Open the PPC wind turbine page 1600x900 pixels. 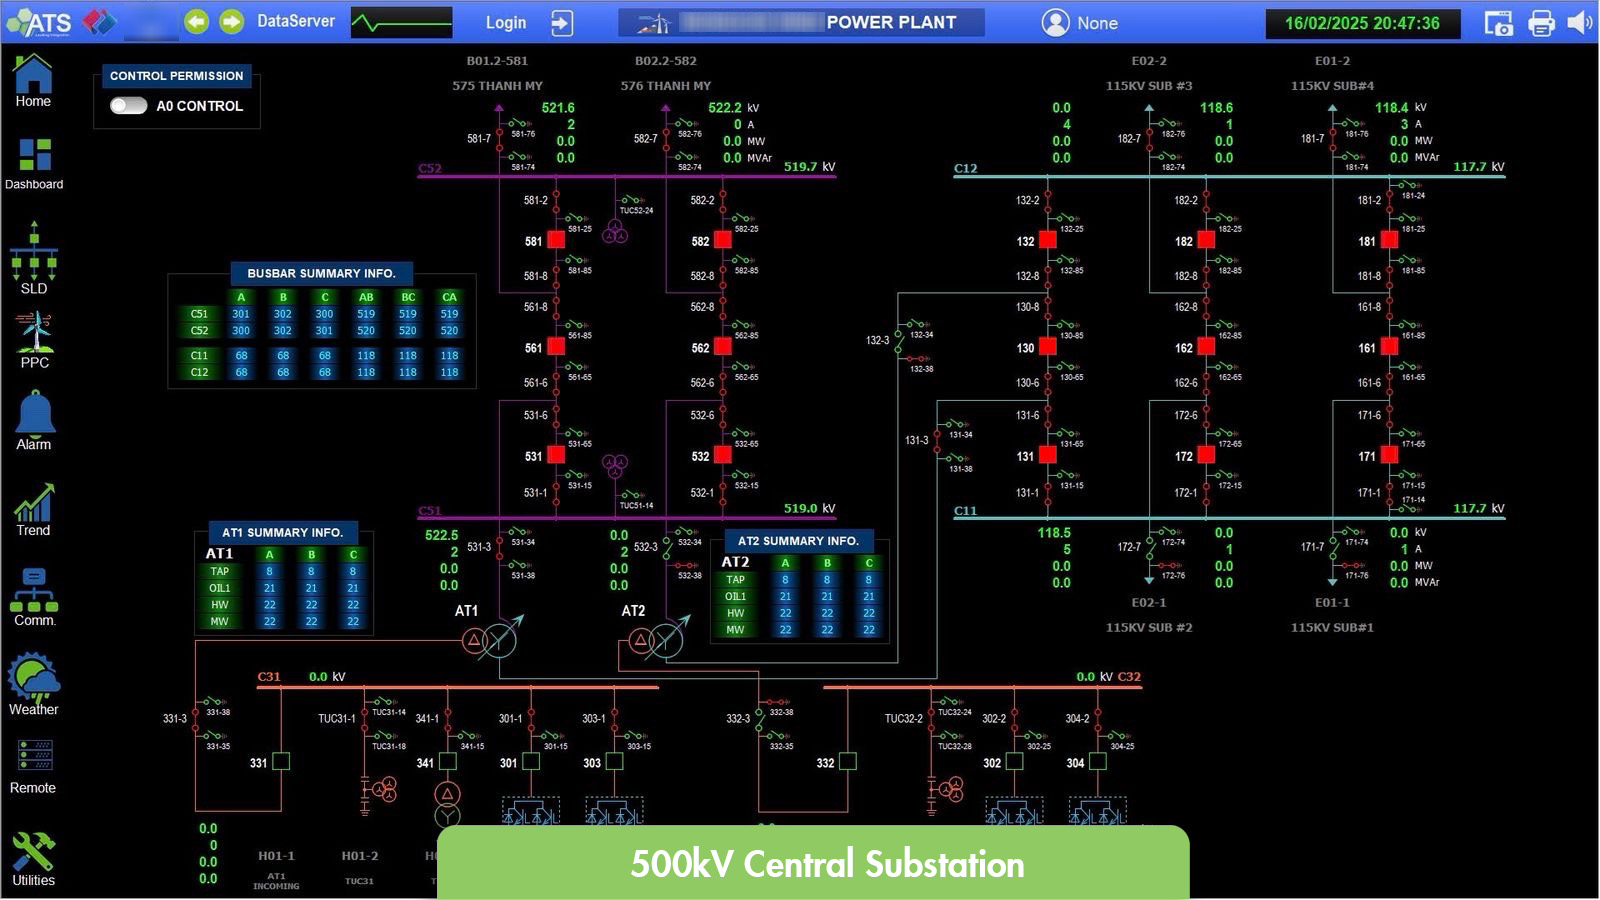tap(34, 340)
